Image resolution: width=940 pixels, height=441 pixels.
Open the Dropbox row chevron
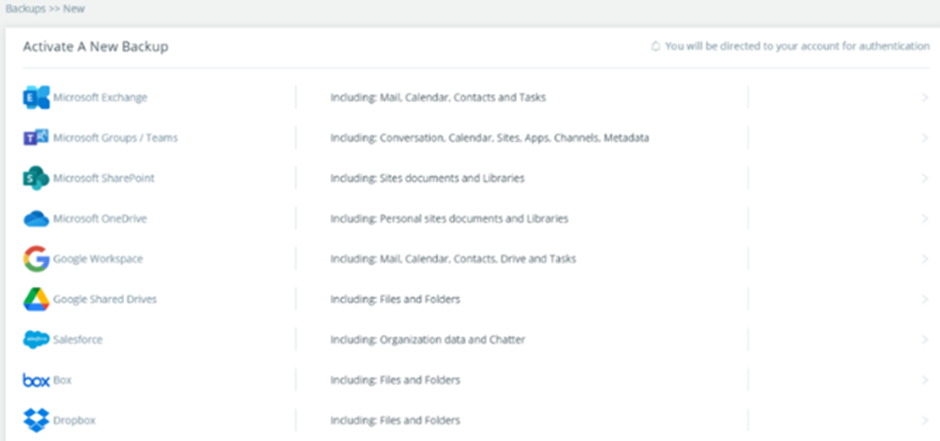tap(924, 420)
